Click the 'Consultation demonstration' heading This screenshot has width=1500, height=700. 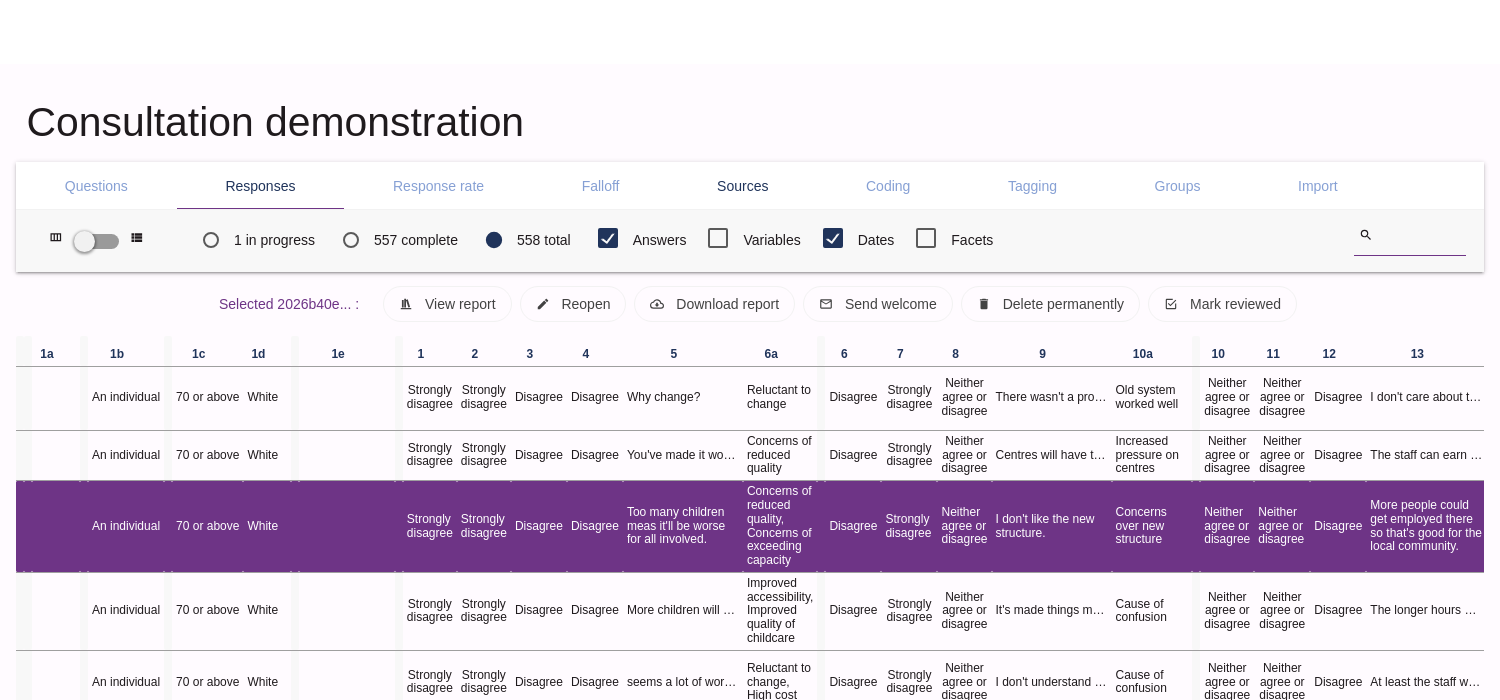tap(275, 122)
